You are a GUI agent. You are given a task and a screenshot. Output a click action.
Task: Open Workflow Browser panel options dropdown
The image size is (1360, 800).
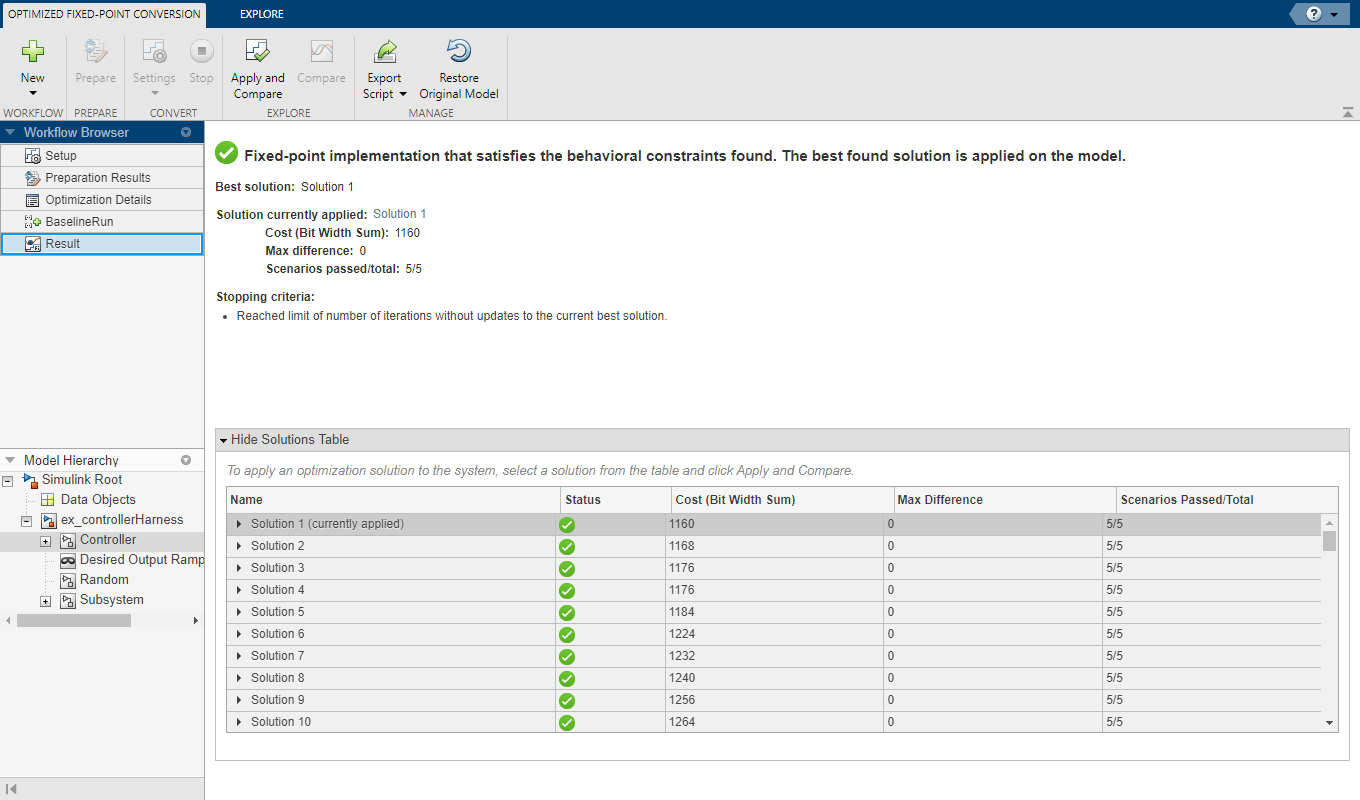(x=185, y=132)
